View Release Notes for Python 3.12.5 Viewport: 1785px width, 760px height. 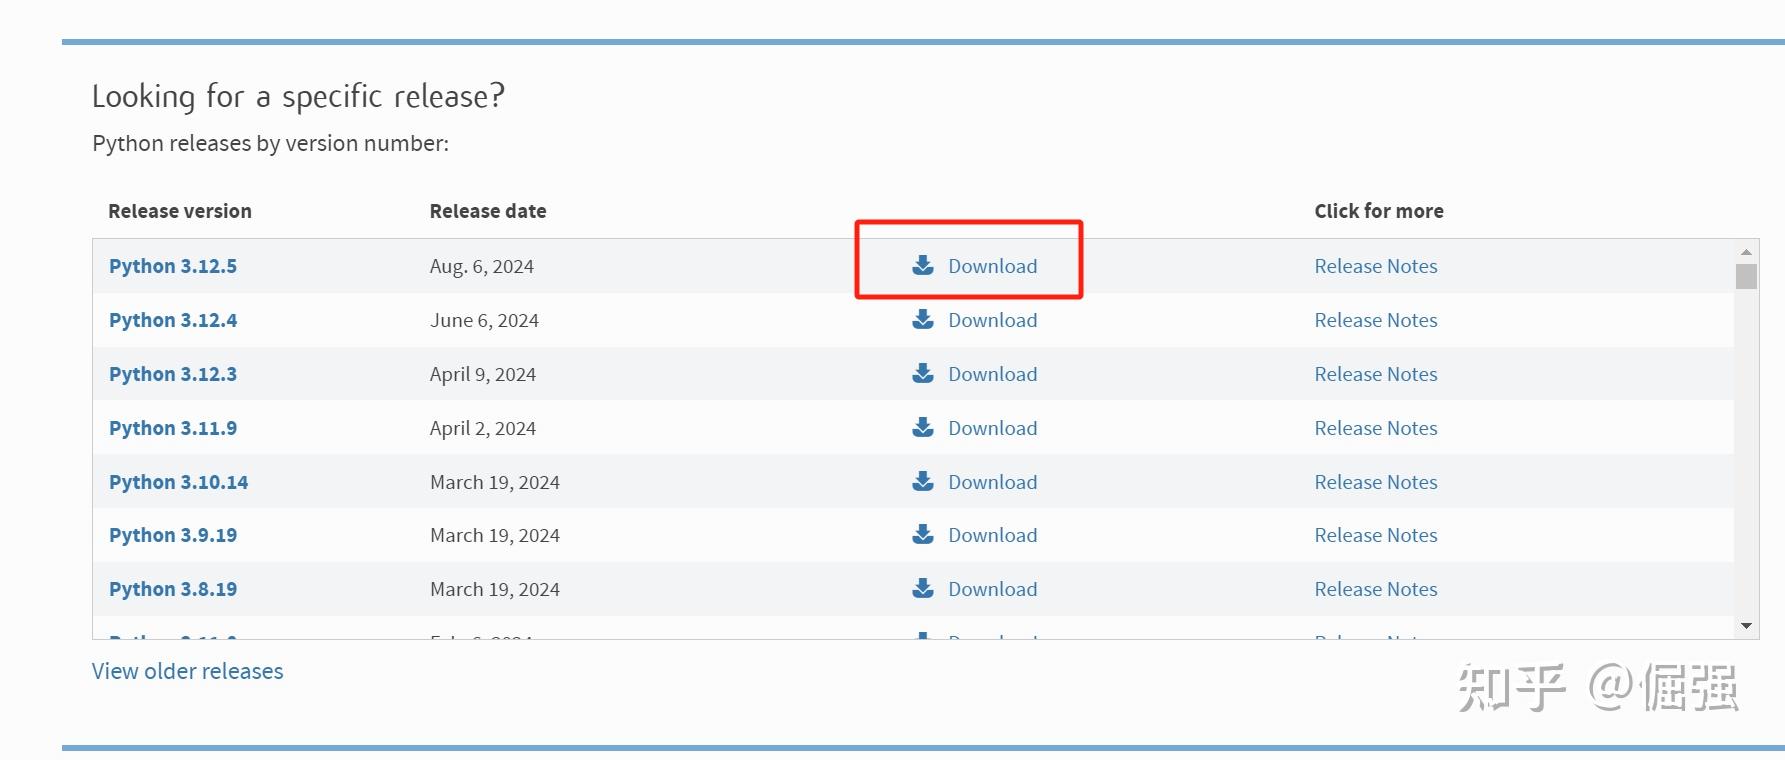pyautogui.click(x=1376, y=266)
